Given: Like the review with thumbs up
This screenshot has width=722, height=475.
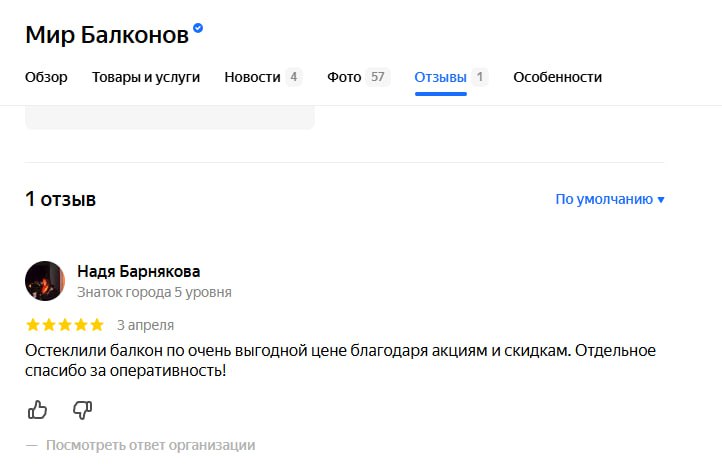Looking at the screenshot, I should [x=37, y=410].
